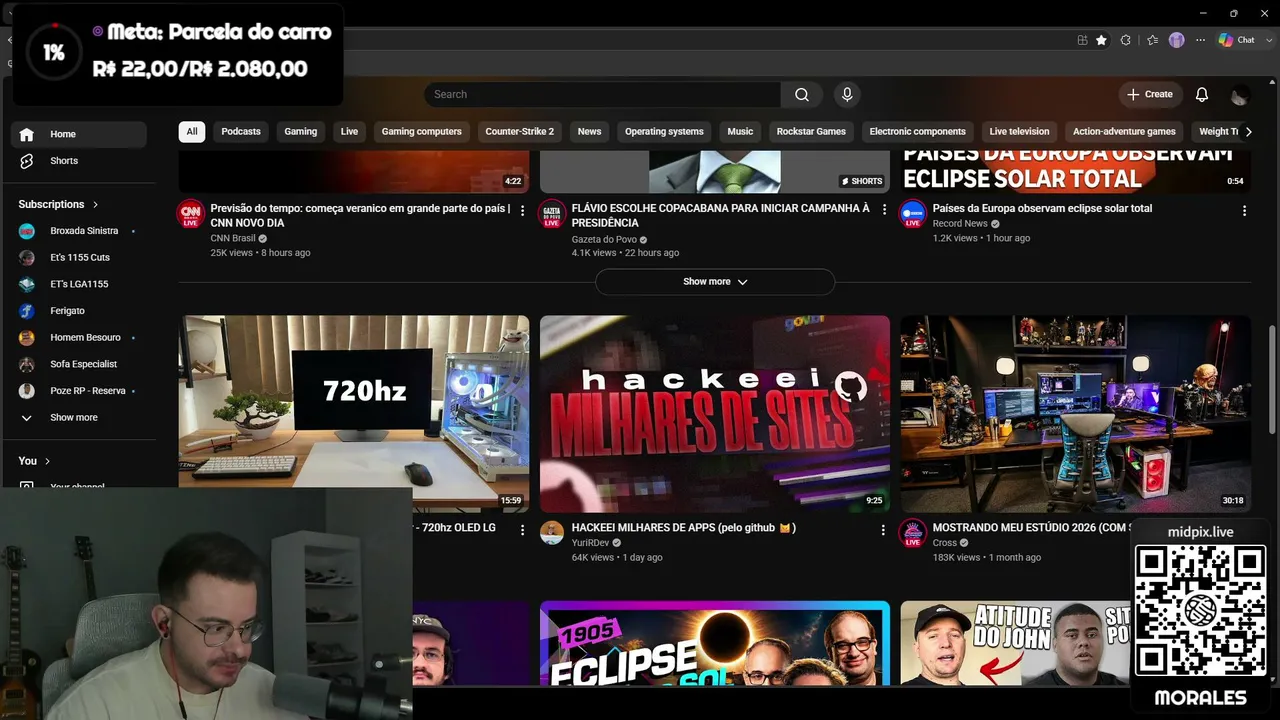Viewport: 1280px width, 720px height.
Task: Open more options for 720hz OLED LG video
Action: pos(522,530)
